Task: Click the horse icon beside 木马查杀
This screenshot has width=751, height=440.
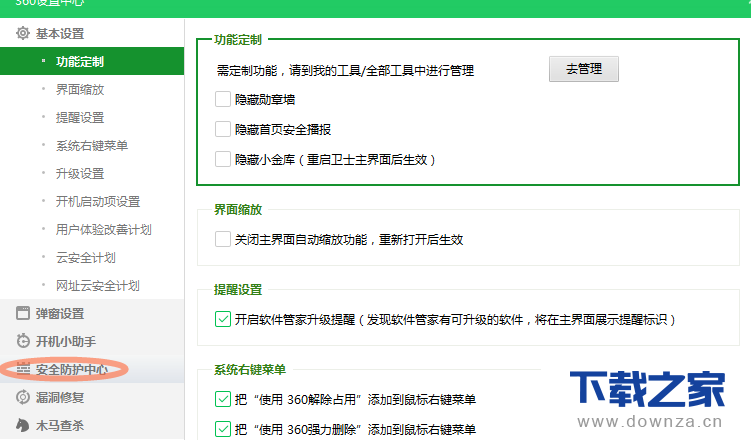Action: point(23,425)
